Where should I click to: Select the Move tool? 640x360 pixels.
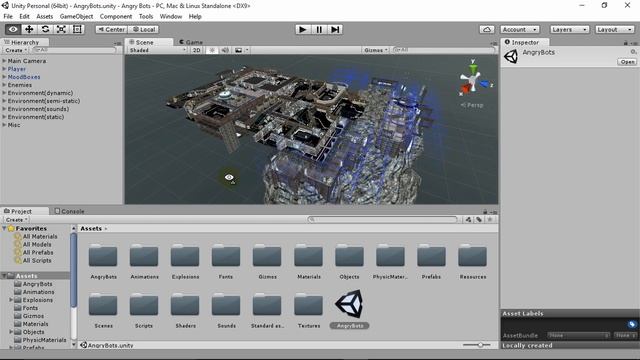click(x=29, y=29)
